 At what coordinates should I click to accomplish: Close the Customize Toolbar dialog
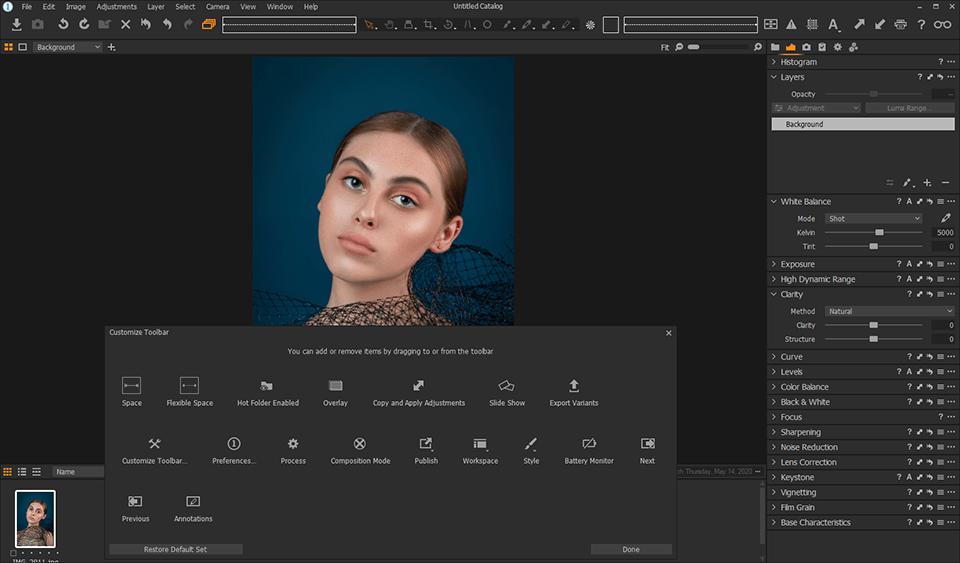(669, 333)
